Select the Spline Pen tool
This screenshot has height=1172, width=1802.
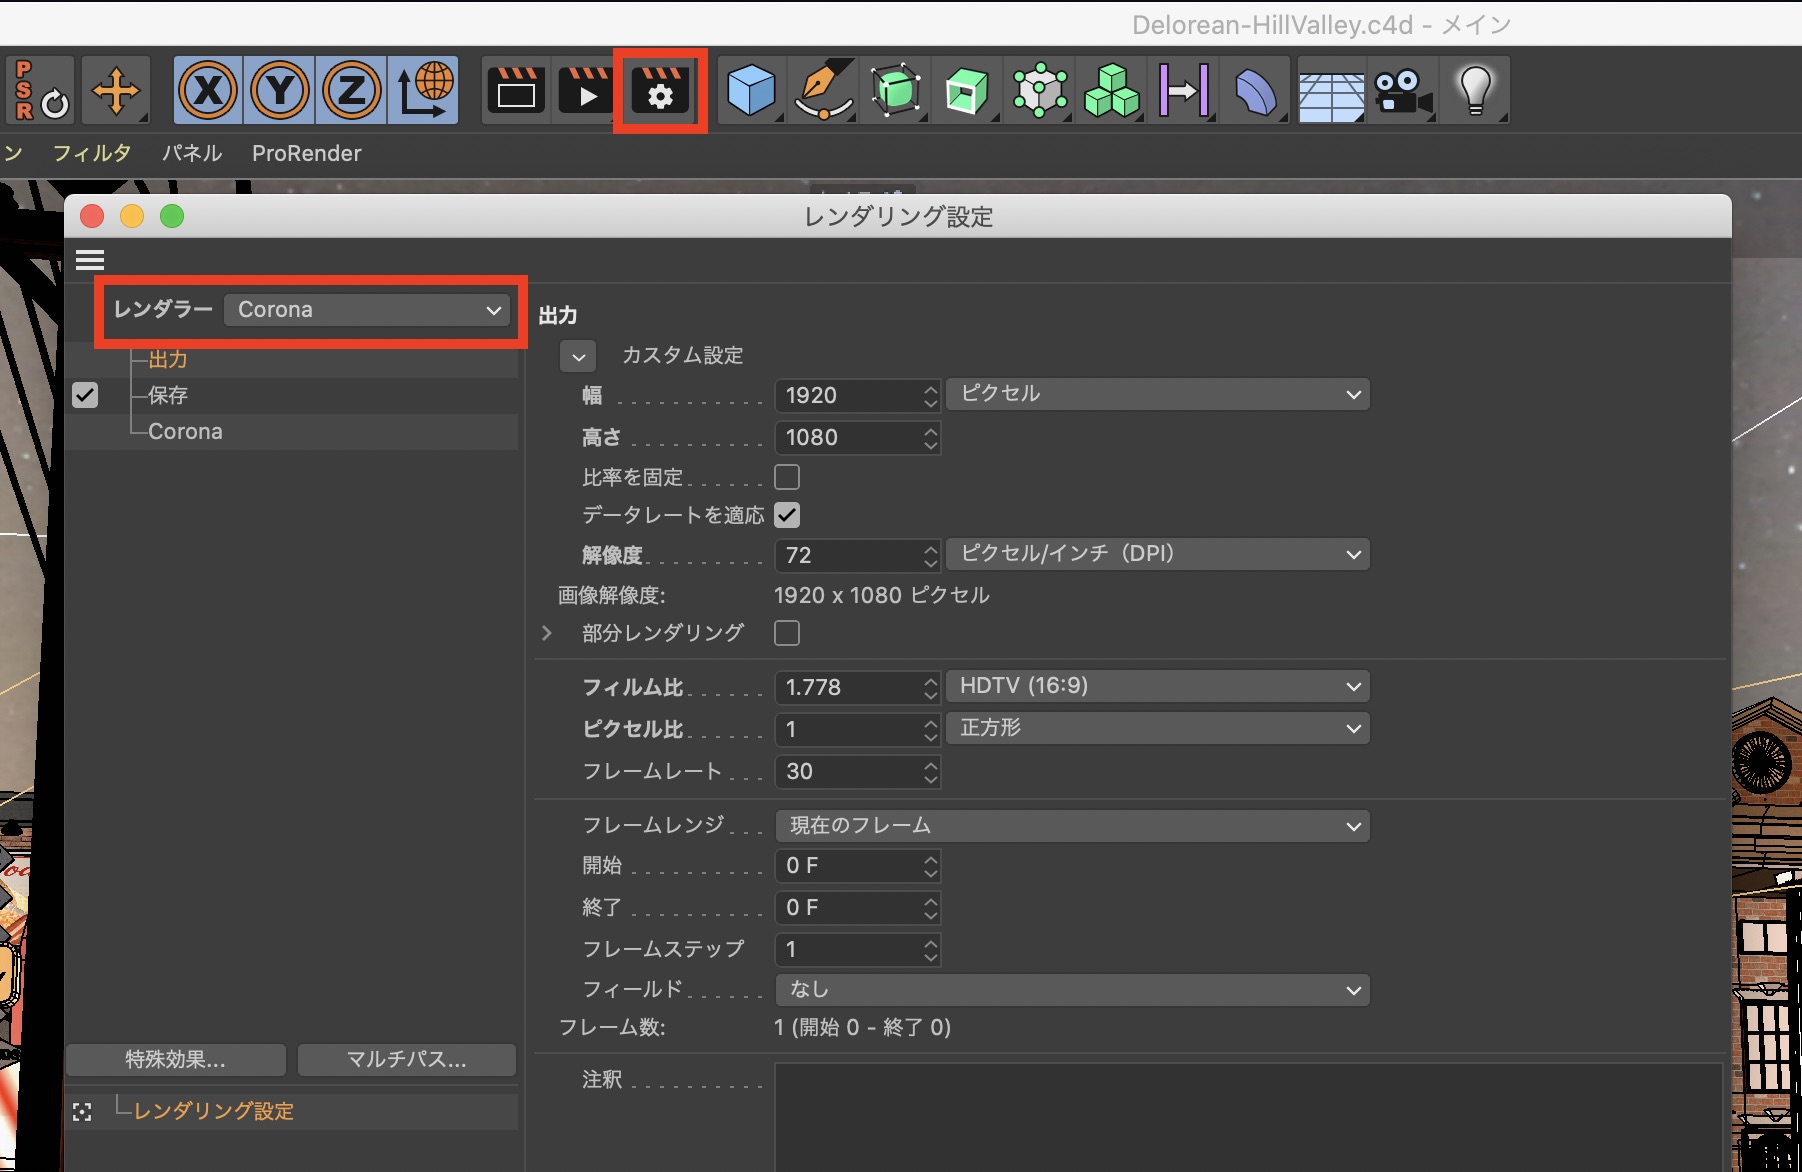[823, 92]
